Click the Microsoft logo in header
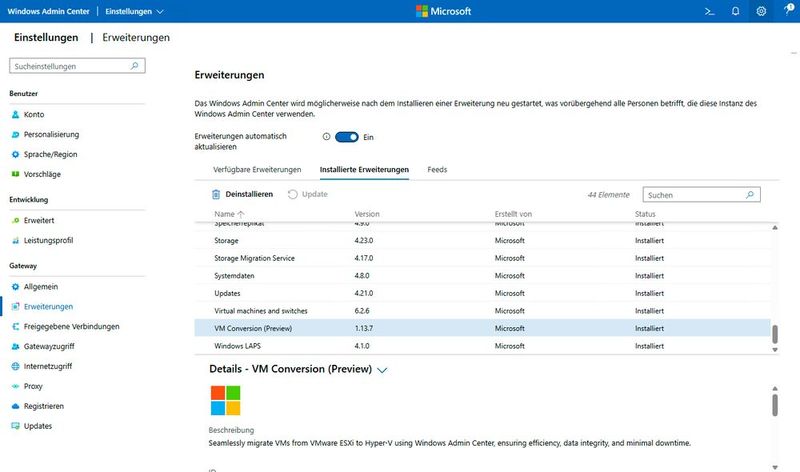800x472 pixels. (x=443, y=11)
